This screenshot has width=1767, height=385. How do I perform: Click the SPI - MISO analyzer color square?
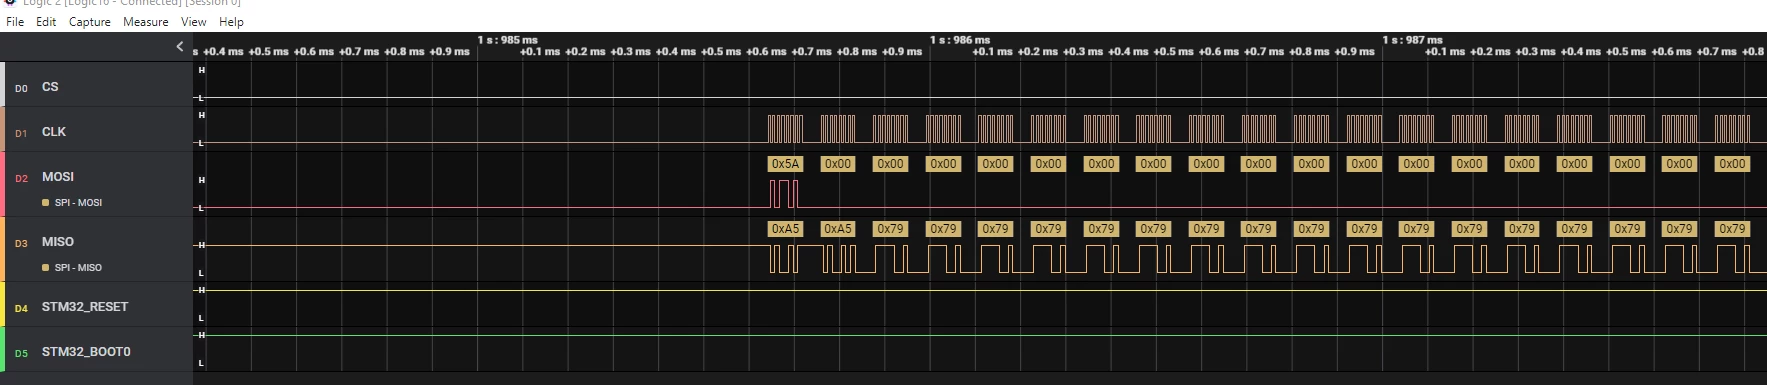click(45, 268)
